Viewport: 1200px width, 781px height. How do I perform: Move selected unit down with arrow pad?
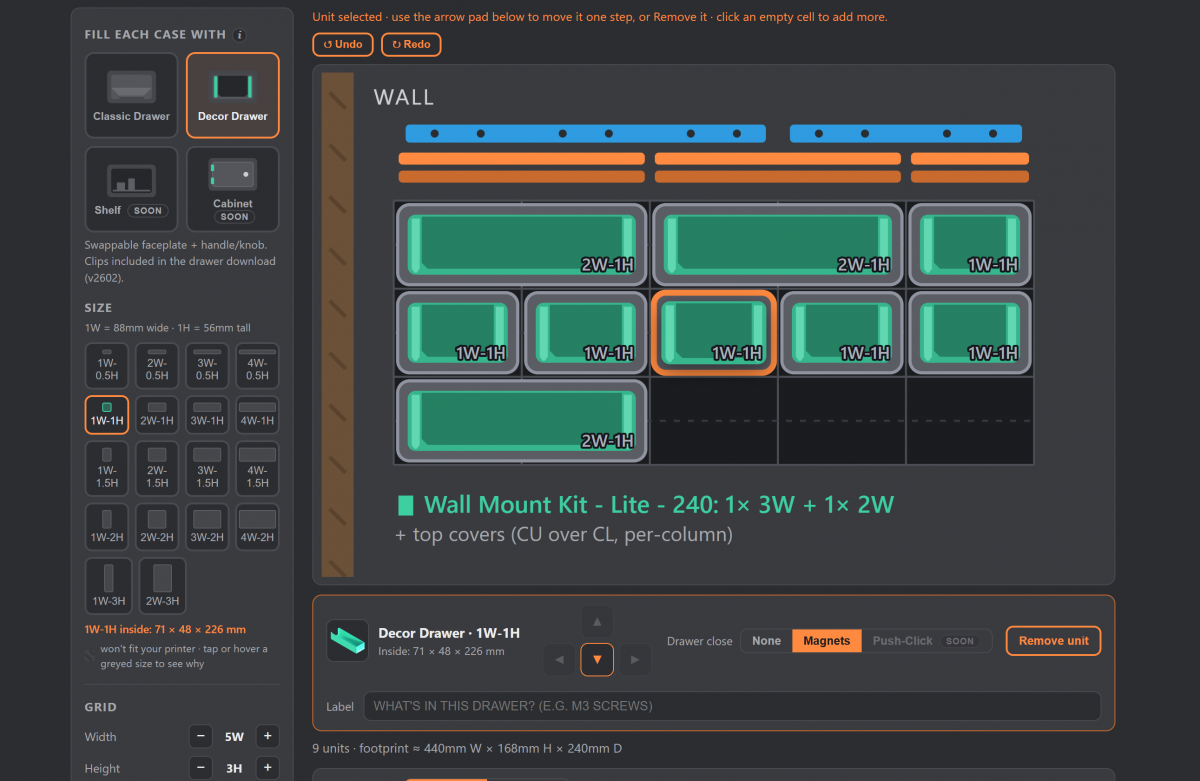click(597, 660)
